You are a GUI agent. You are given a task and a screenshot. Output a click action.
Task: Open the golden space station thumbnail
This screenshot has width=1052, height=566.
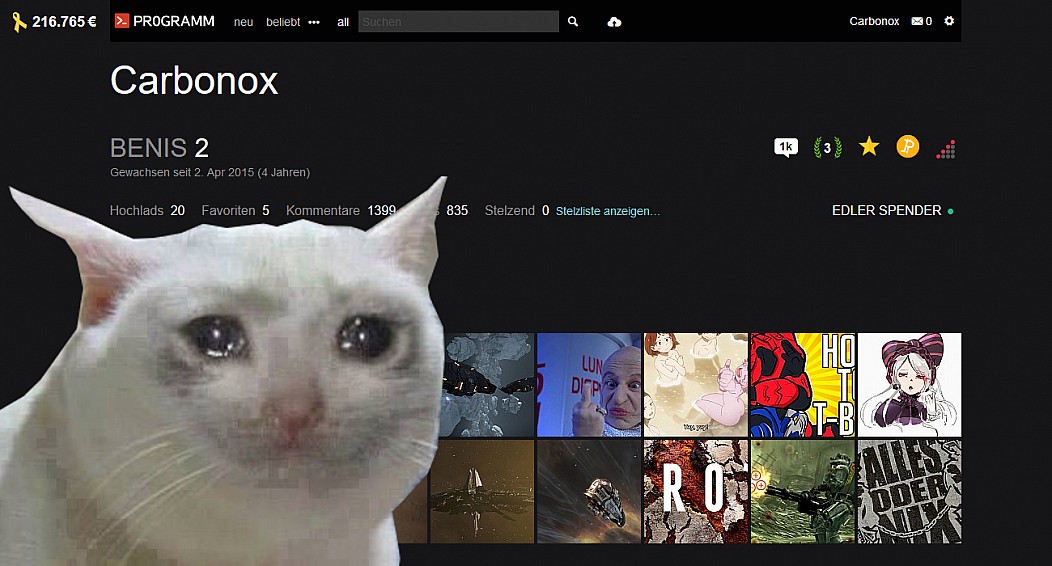click(482, 492)
